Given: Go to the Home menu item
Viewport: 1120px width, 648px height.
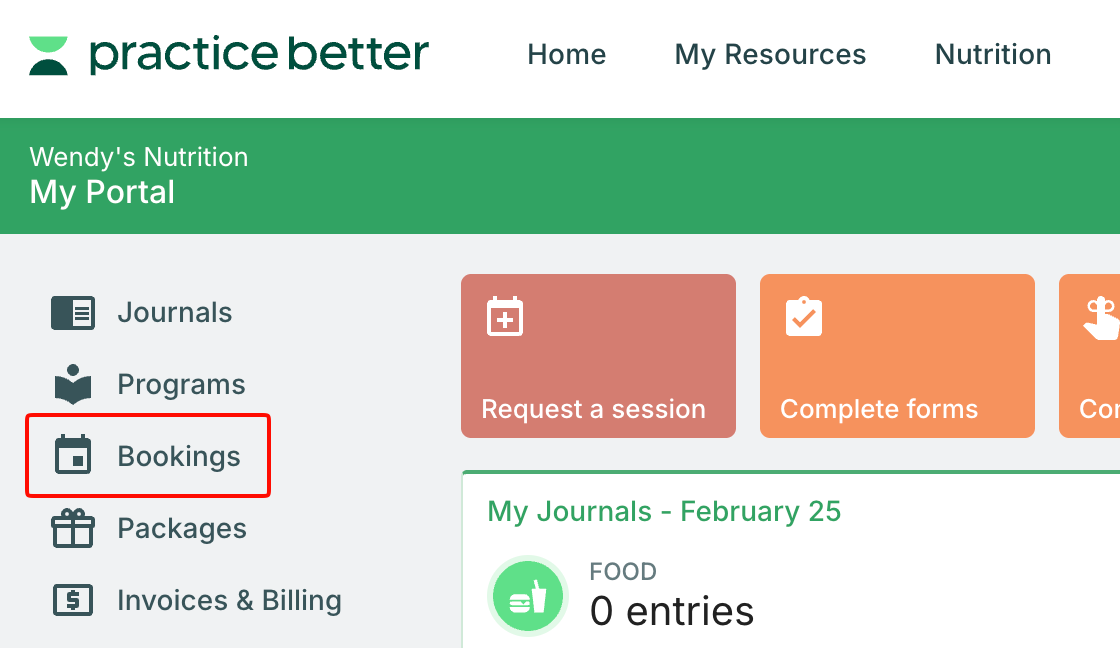Looking at the screenshot, I should click(x=567, y=54).
